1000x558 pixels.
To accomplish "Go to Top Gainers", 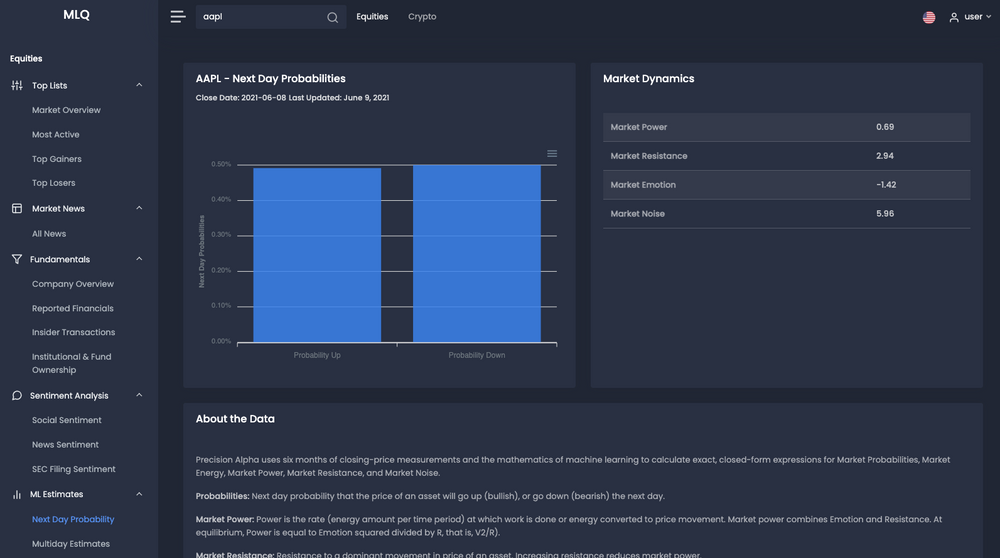I will click(x=57, y=159).
